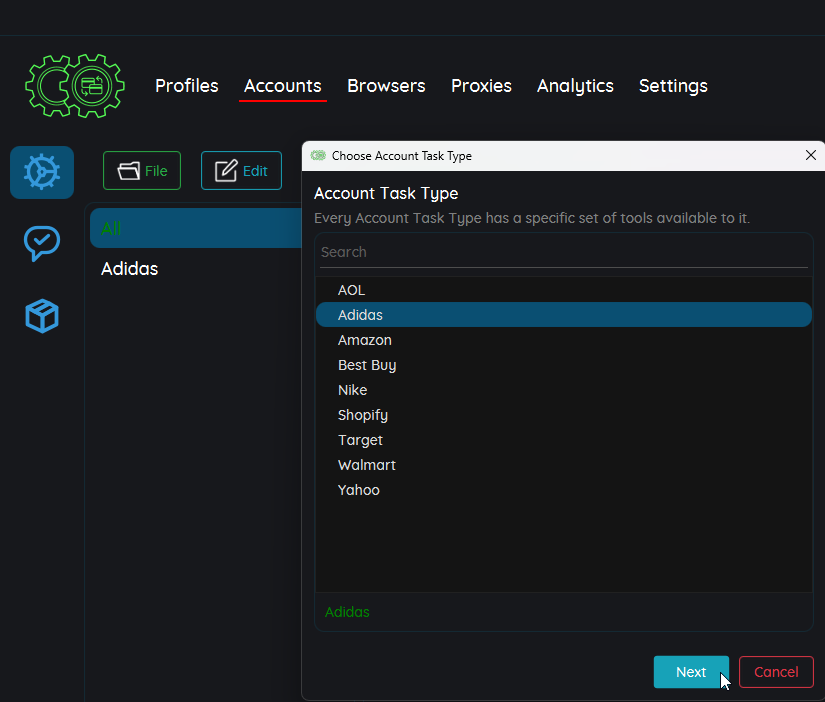Select AOL from the task type list

click(352, 290)
